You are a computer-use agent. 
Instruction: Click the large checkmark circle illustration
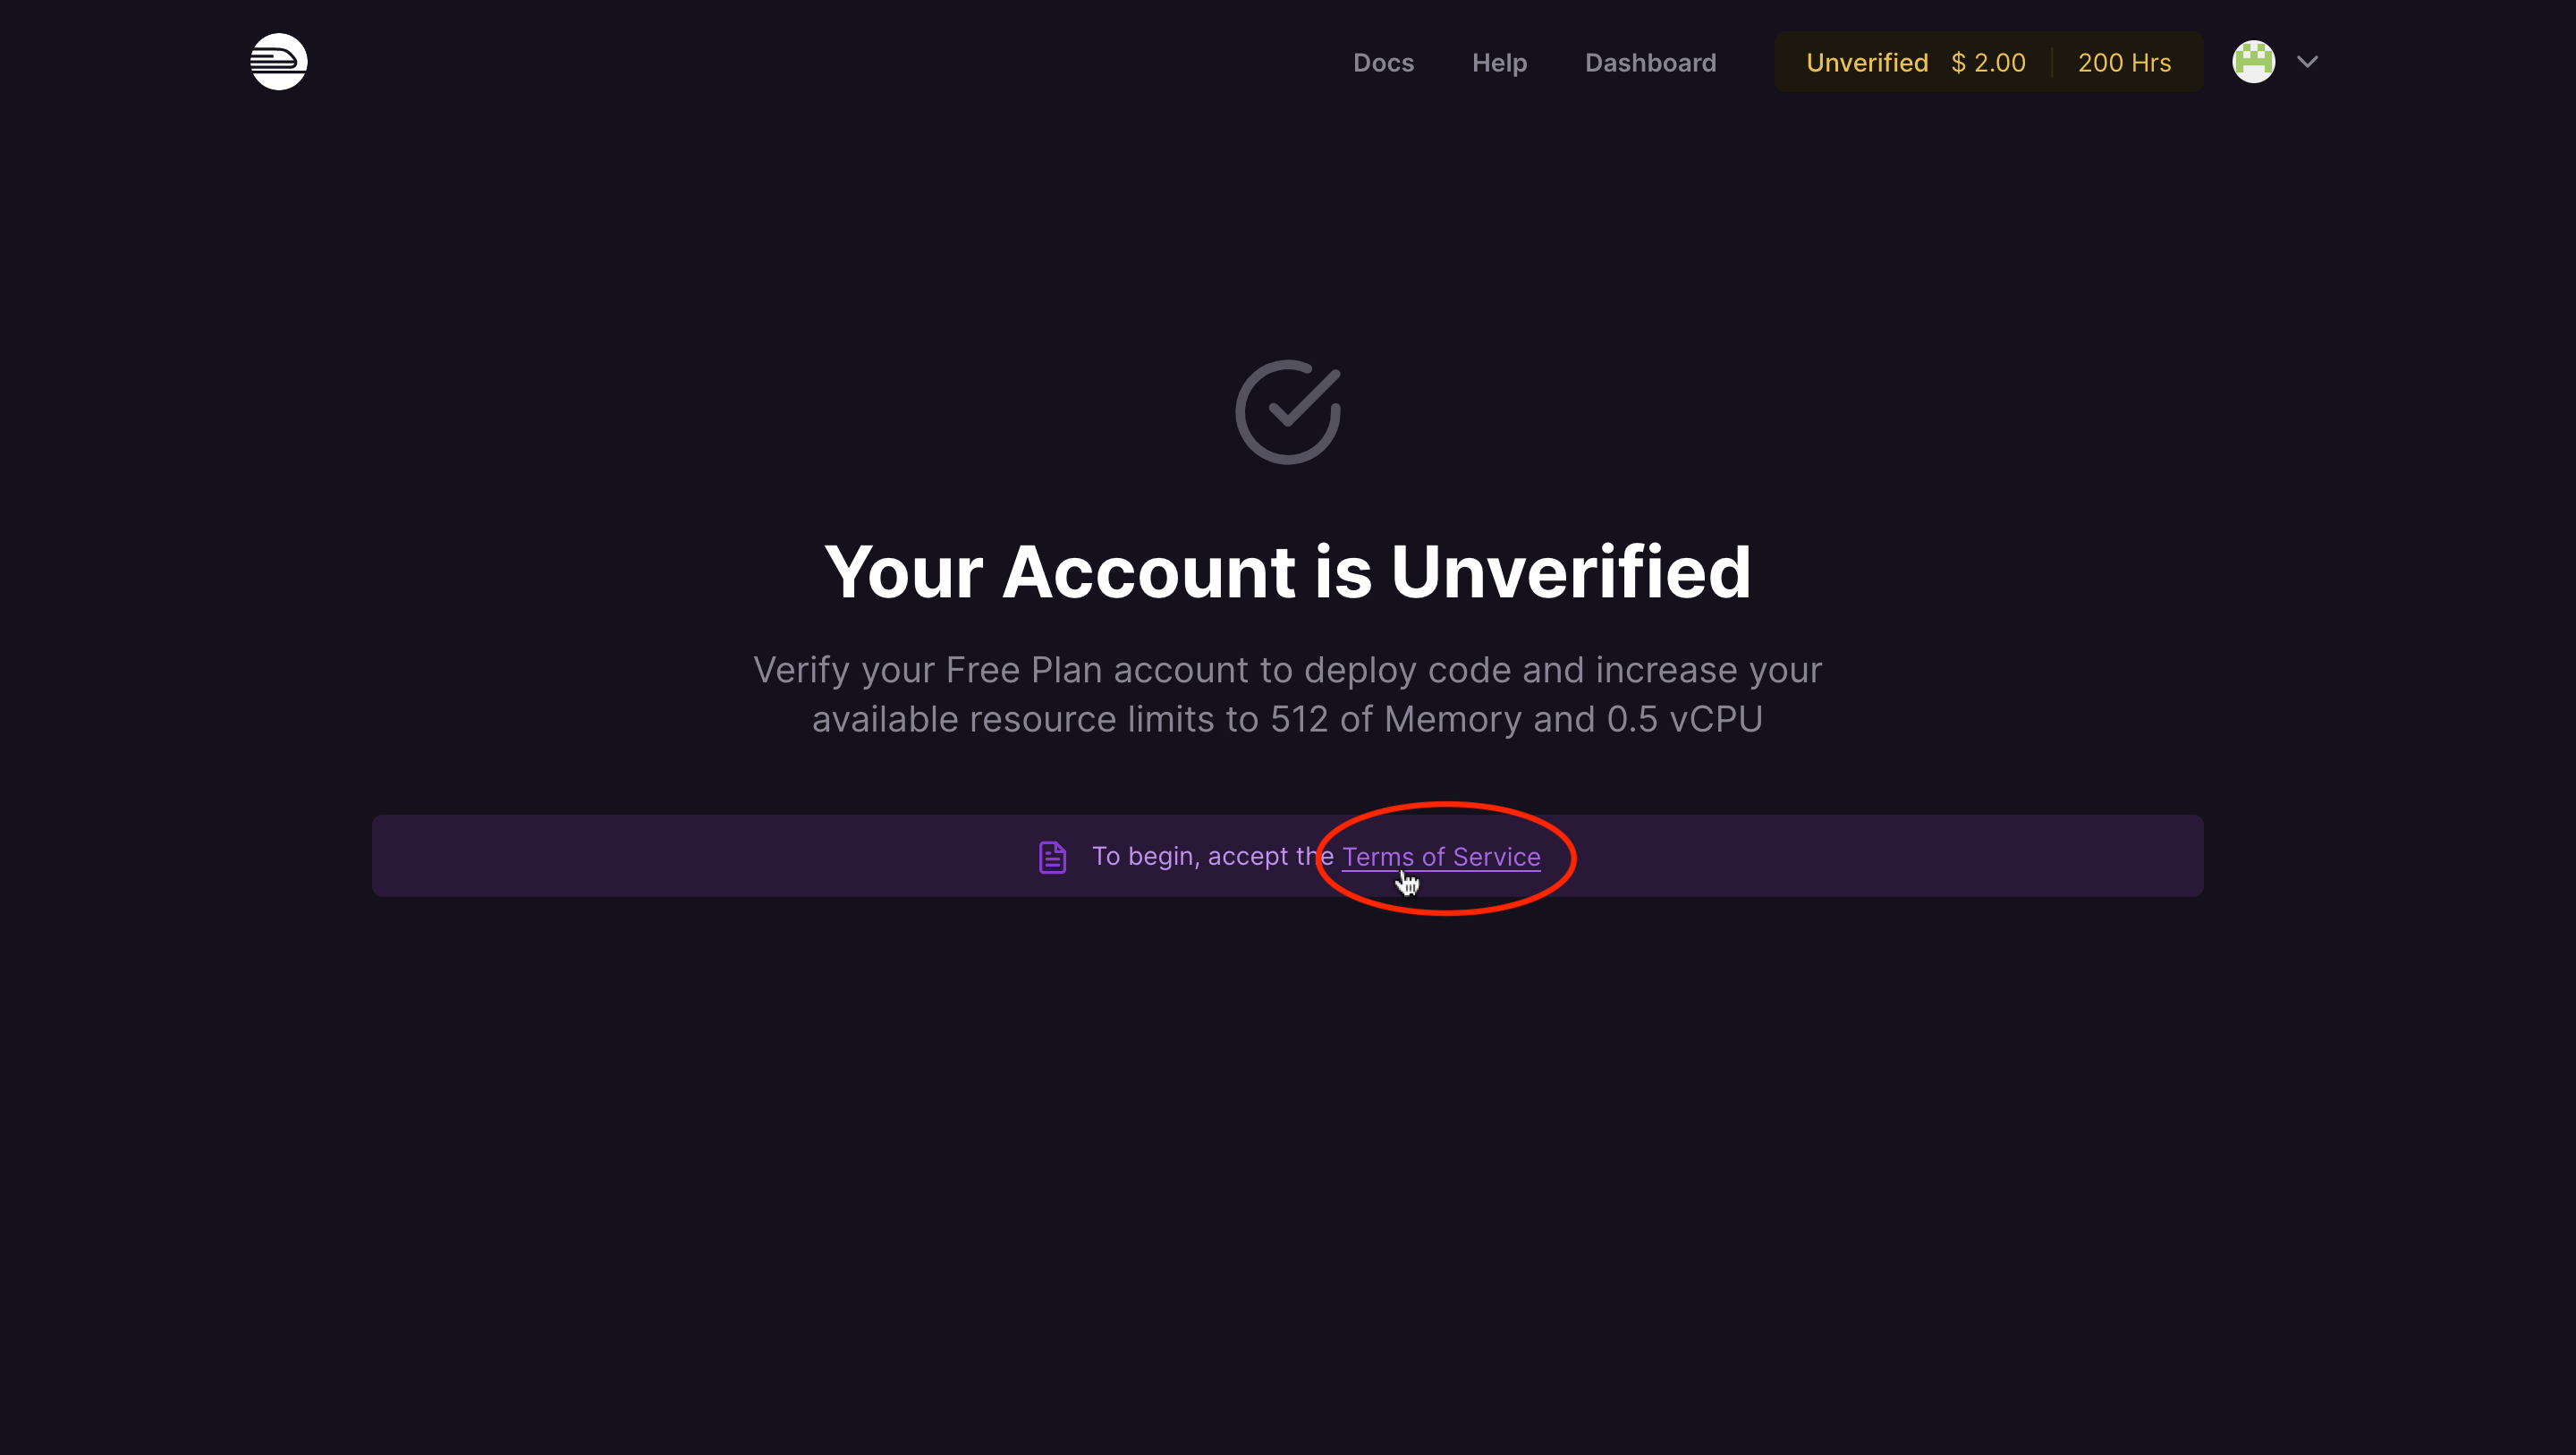click(x=1287, y=411)
